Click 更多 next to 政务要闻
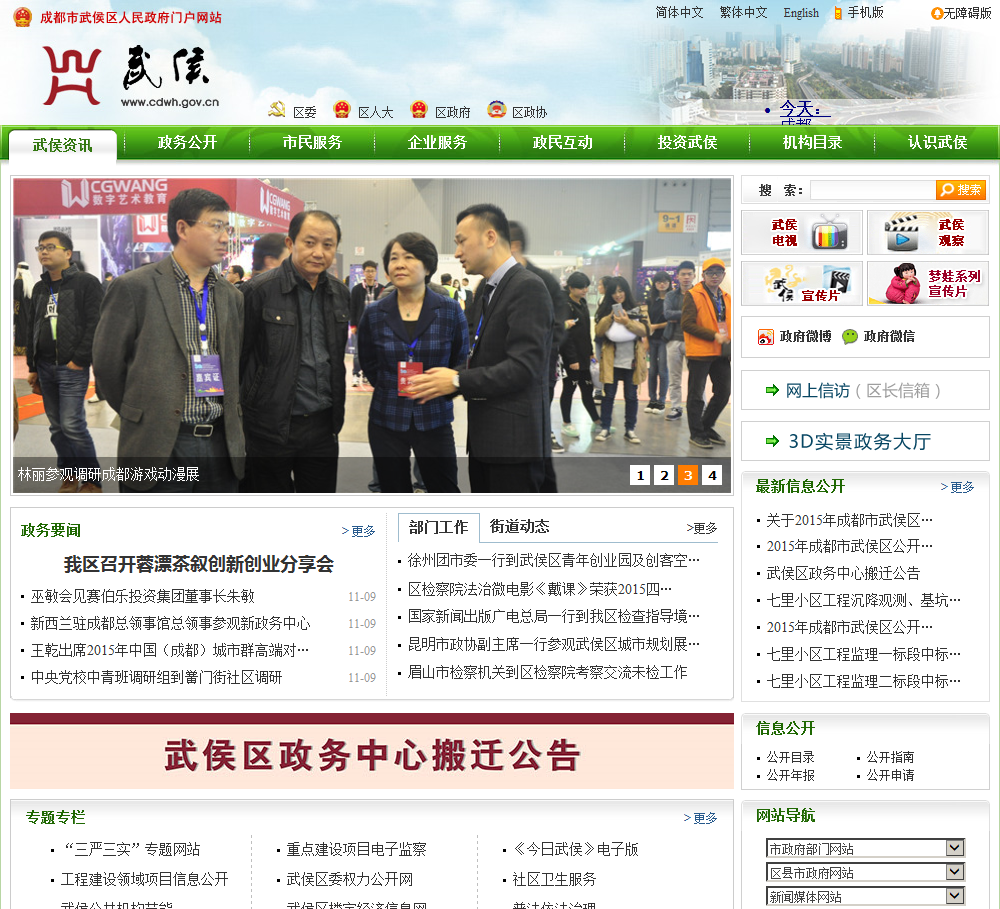 click(x=358, y=531)
